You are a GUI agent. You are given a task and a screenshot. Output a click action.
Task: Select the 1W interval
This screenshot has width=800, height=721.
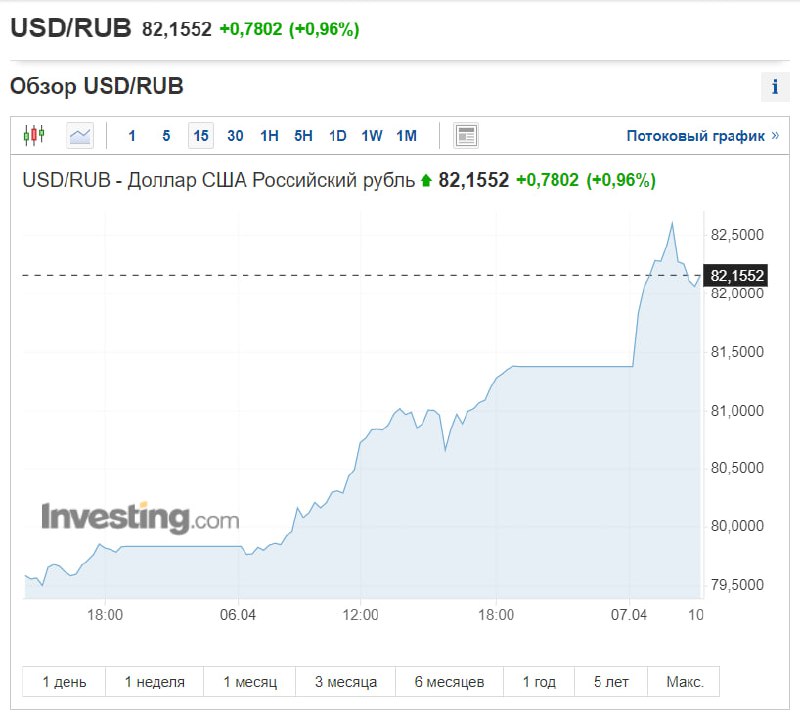[372, 136]
